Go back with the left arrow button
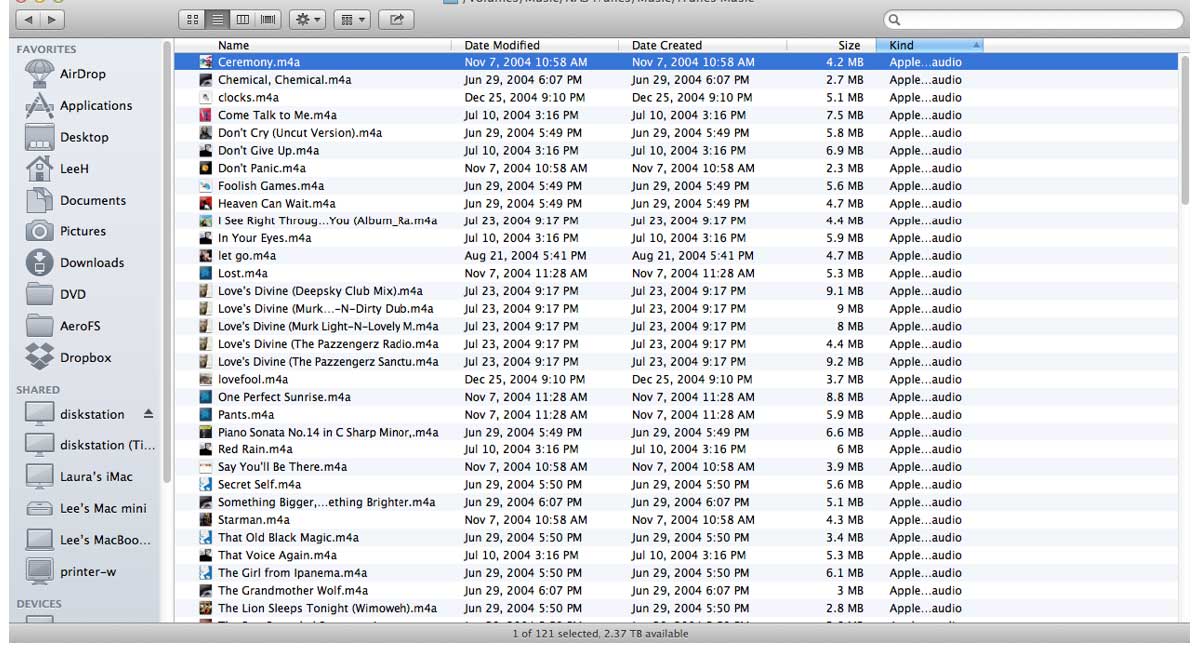The image size is (1200, 657). click(x=28, y=19)
